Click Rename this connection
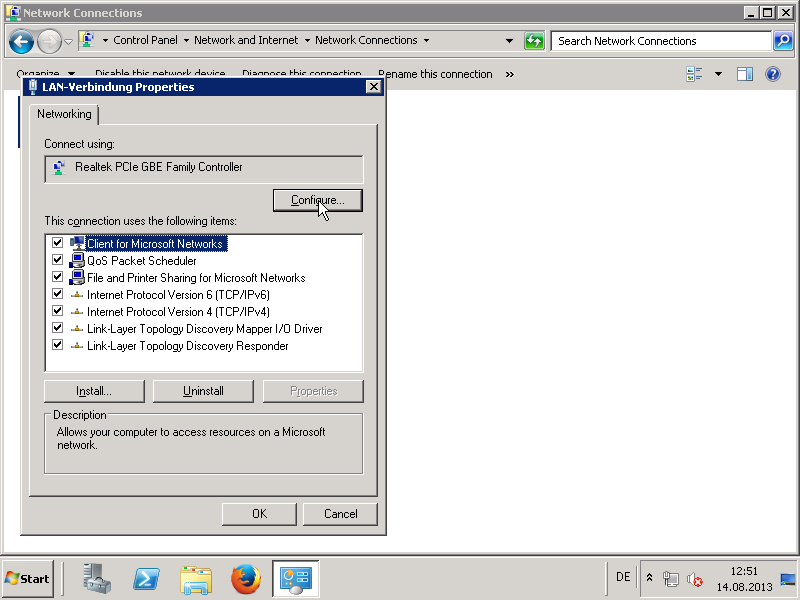Image resolution: width=800 pixels, height=600 pixels. point(438,74)
